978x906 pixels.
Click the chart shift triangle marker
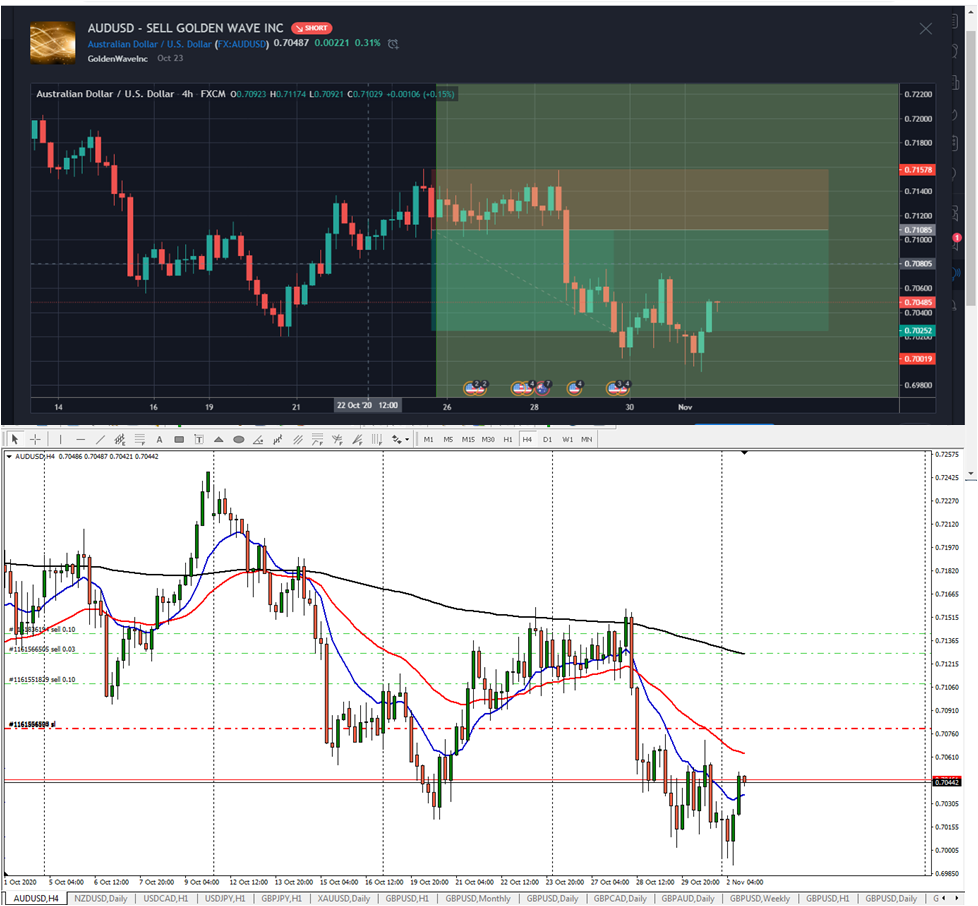click(744, 453)
